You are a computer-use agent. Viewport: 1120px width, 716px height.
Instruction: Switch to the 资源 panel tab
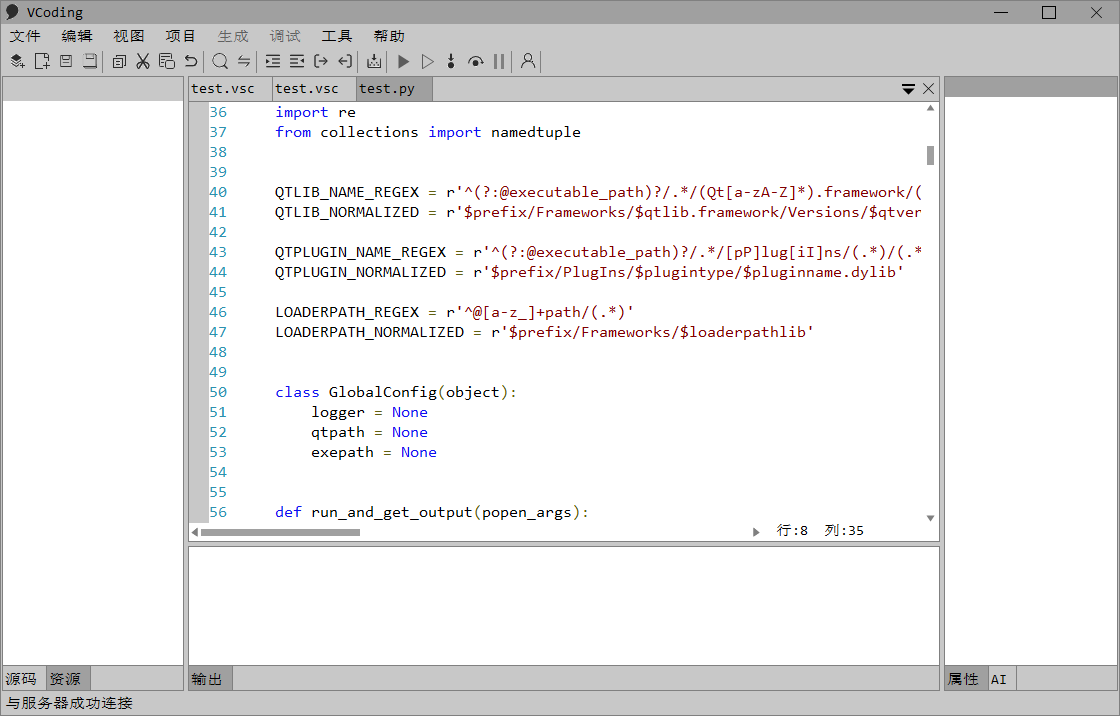65,679
